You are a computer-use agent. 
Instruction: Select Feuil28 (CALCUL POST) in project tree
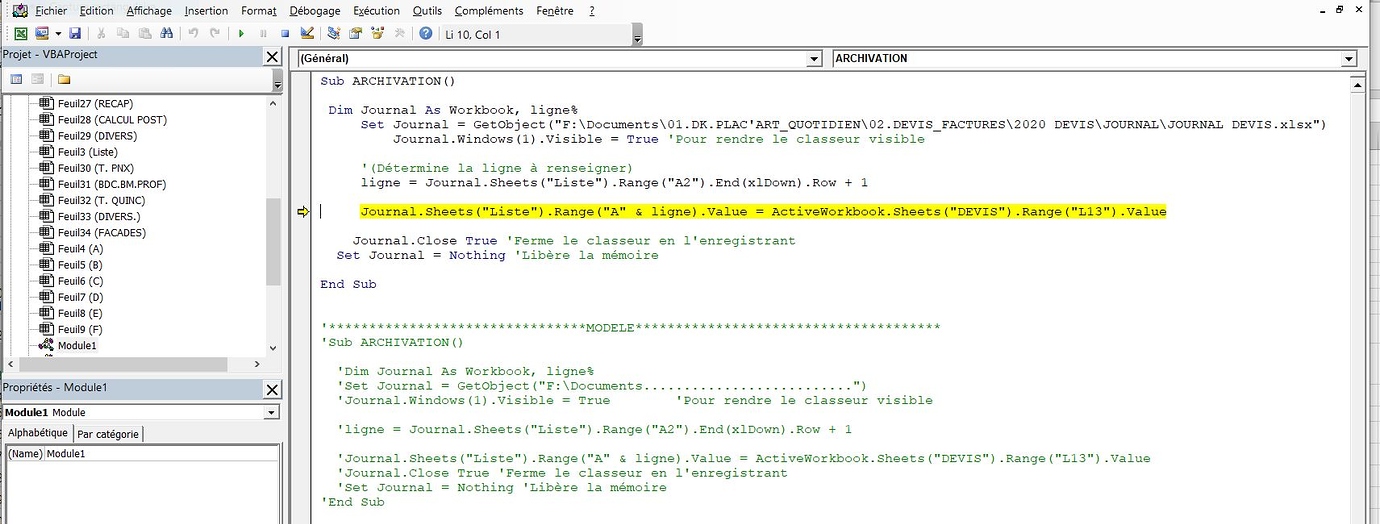112,119
